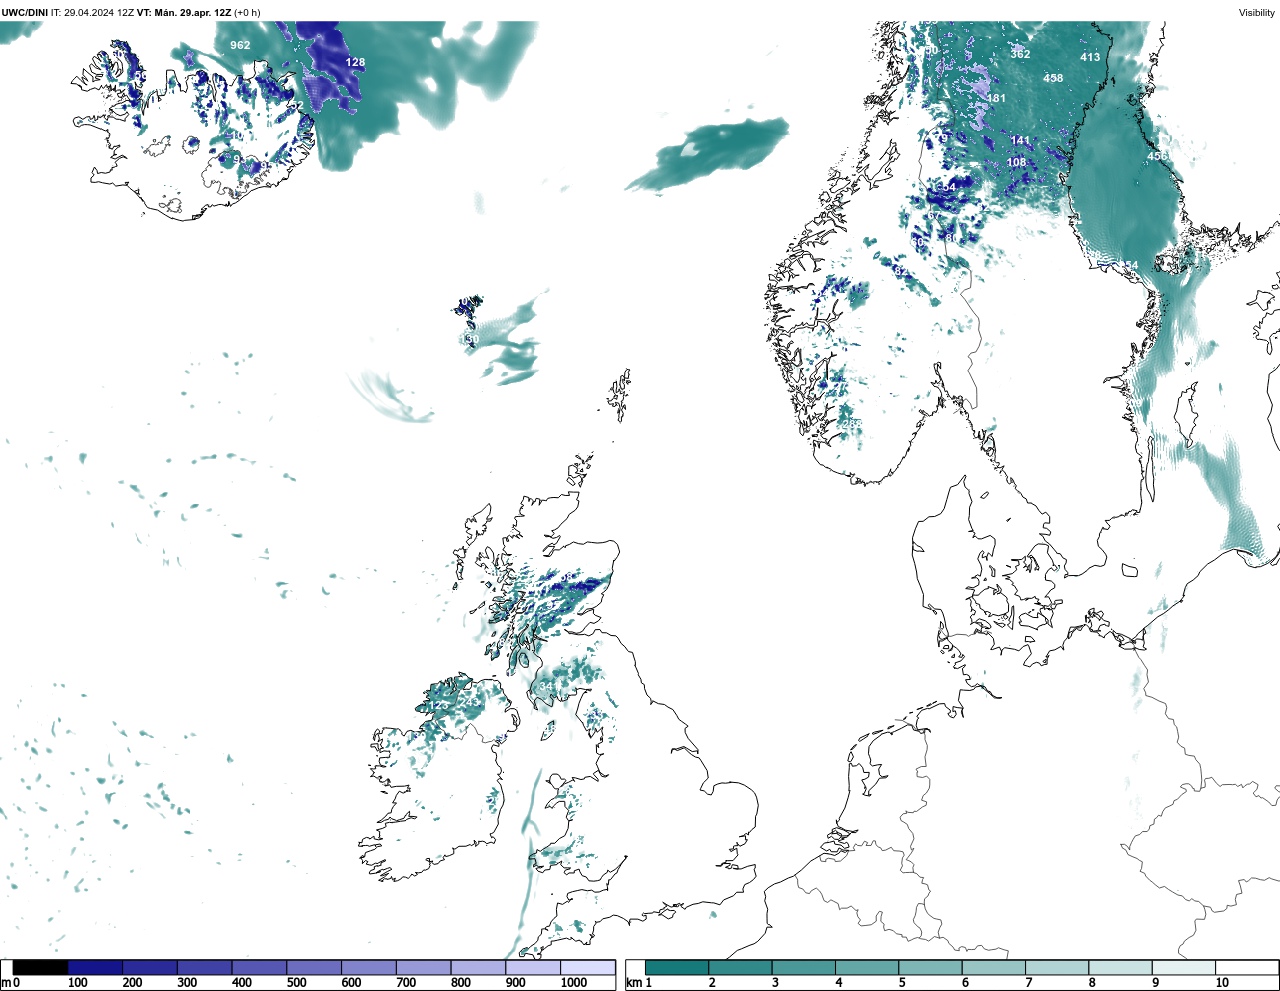Click the "8" tick label on the km legend
Viewport: 1280px width, 991px height.
[x=1091, y=983]
